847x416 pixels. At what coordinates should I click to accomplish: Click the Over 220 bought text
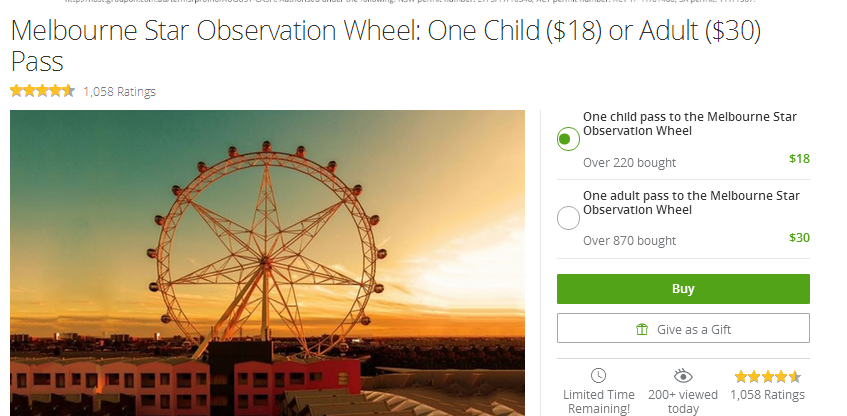click(x=629, y=163)
